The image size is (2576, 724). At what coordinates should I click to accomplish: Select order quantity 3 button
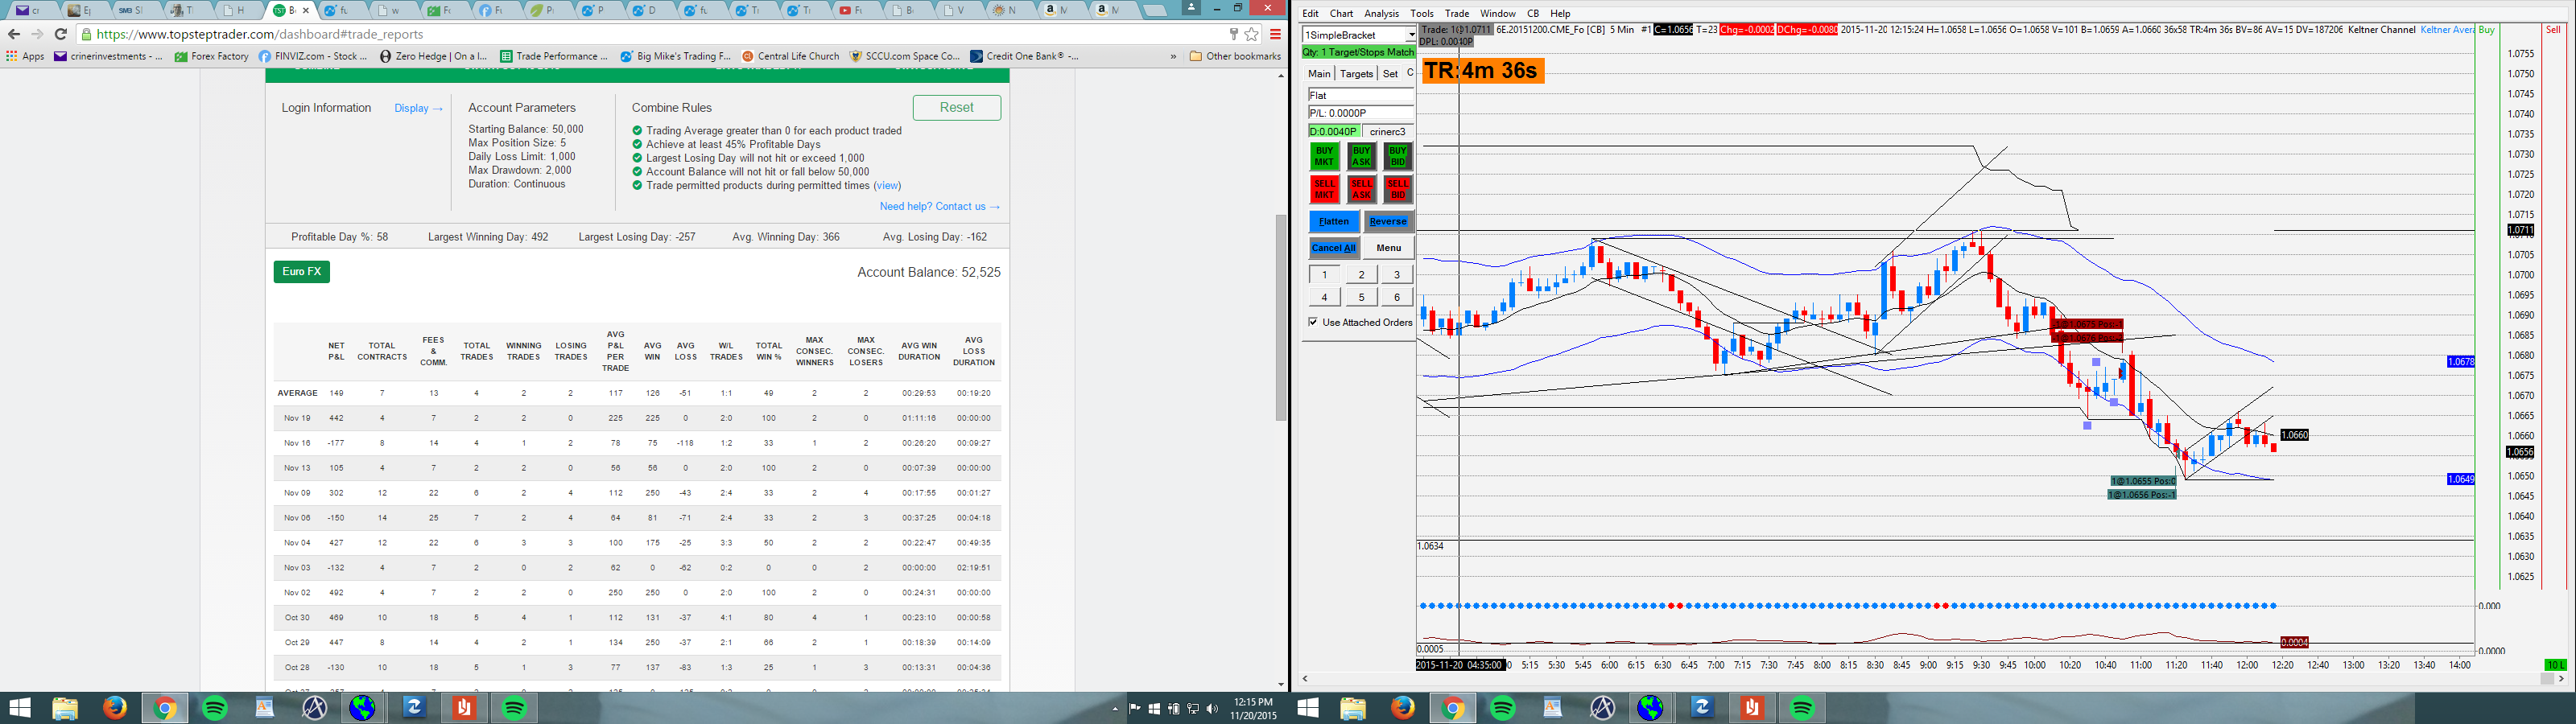click(x=1397, y=275)
